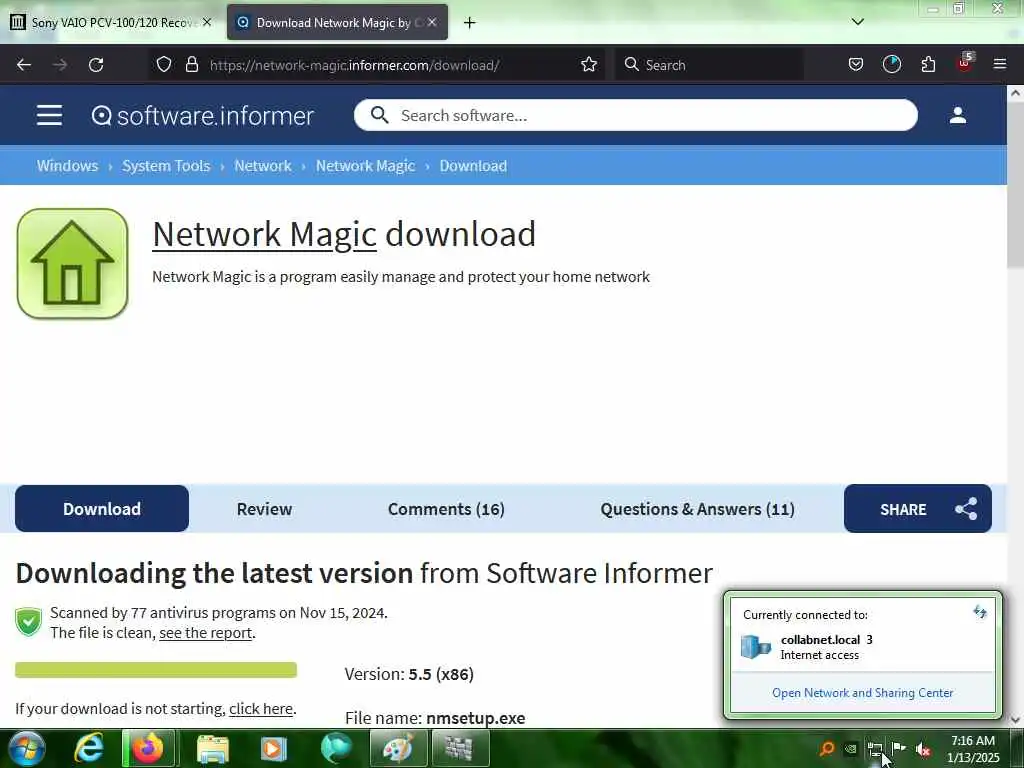Open the grid window taskbar icon
Image resolution: width=1024 pixels, height=768 pixels.
(459, 748)
